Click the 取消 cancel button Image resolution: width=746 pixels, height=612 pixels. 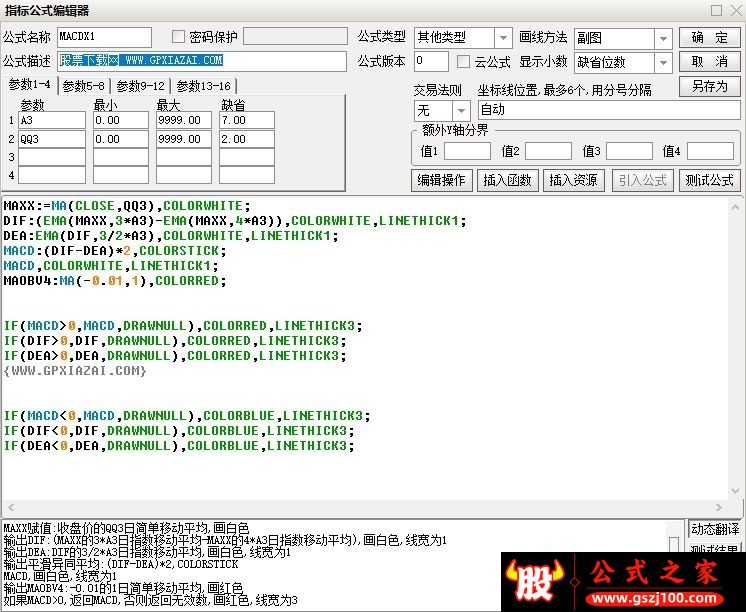pyautogui.click(x=709, y=62)
